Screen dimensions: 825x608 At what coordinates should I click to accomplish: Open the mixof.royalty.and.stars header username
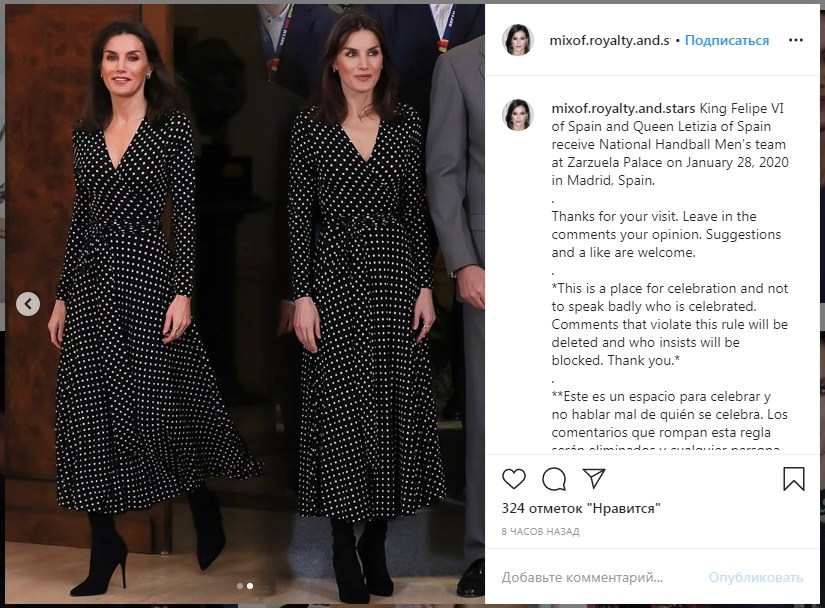click(610, 40)
